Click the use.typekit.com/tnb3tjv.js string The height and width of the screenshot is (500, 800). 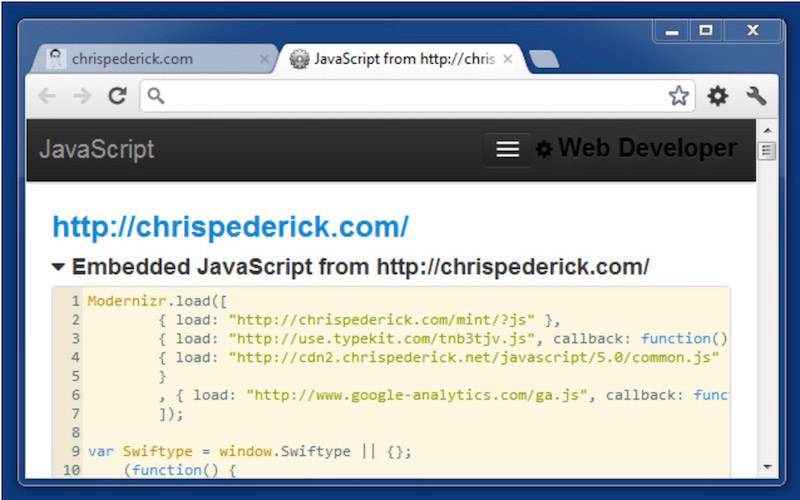pyautogui.click(x=382, y=339)
